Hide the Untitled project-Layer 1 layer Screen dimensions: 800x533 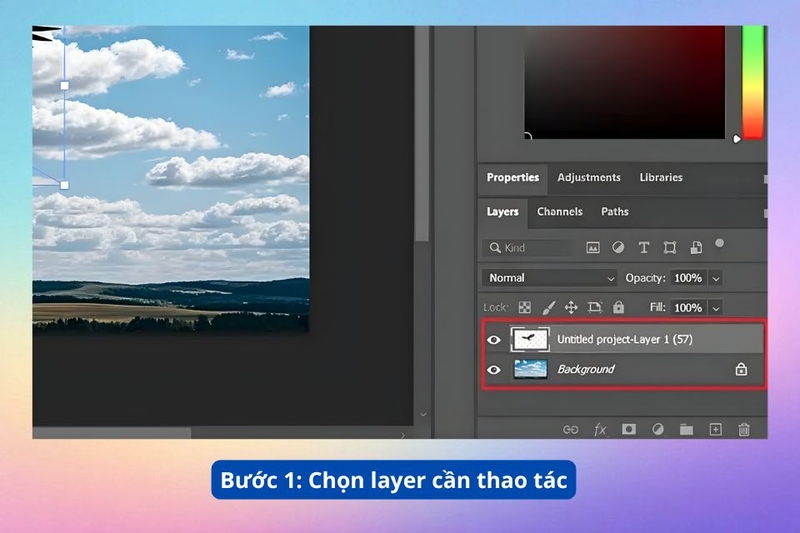click(x=493, y=340)
